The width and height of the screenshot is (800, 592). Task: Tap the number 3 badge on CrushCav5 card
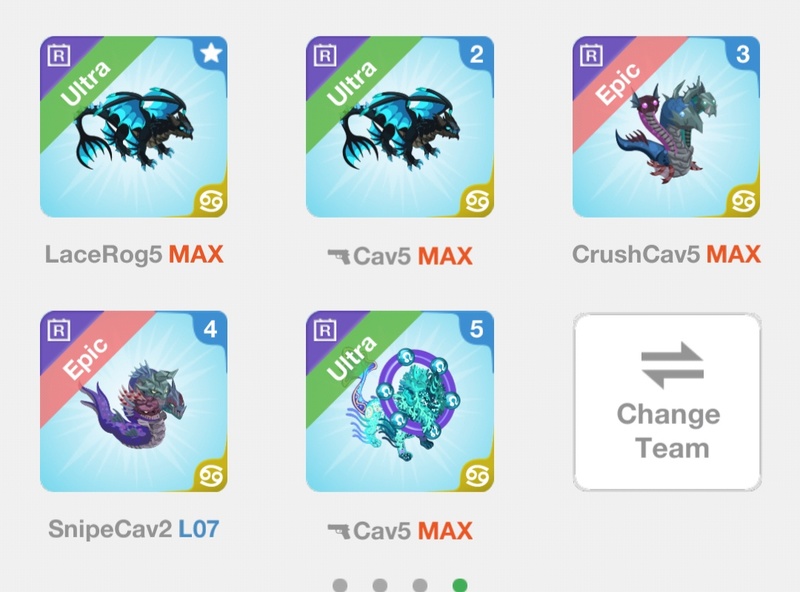(743, 54)
